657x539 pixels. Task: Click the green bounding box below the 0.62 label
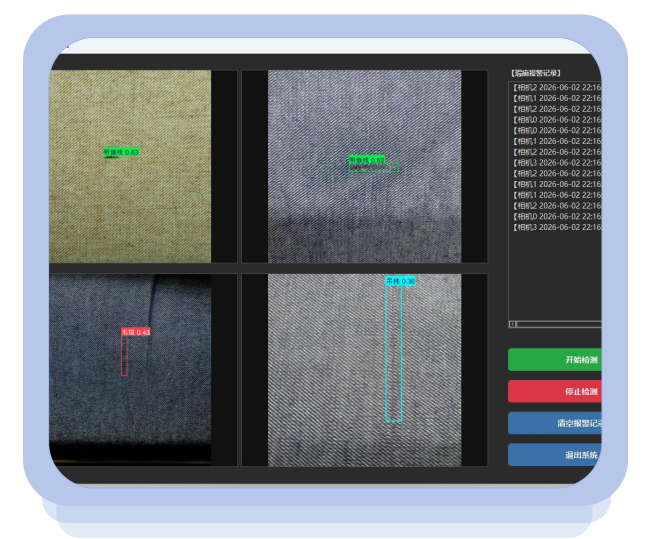[374, 168]
